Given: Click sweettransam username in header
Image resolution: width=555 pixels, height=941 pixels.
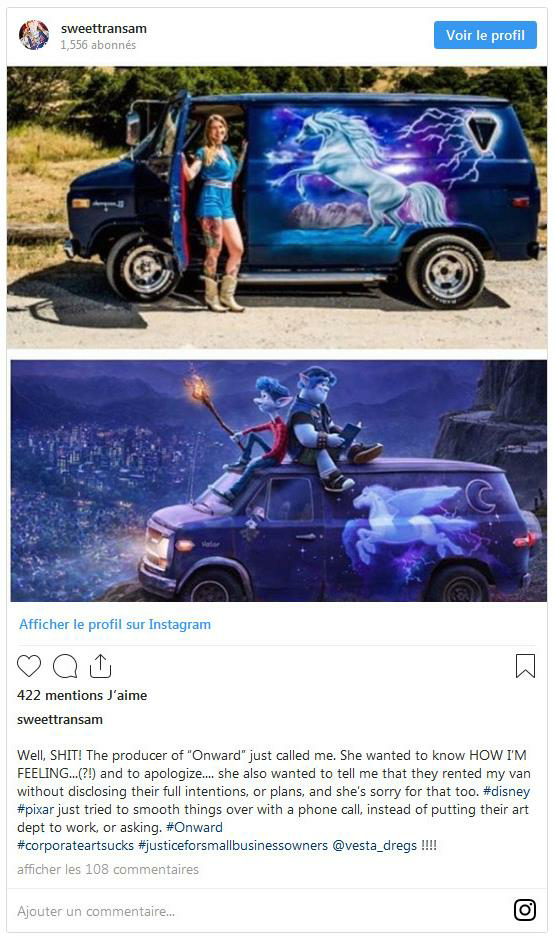Looking at the screenshot, I should pyautogui.click(x=104, y=28).
